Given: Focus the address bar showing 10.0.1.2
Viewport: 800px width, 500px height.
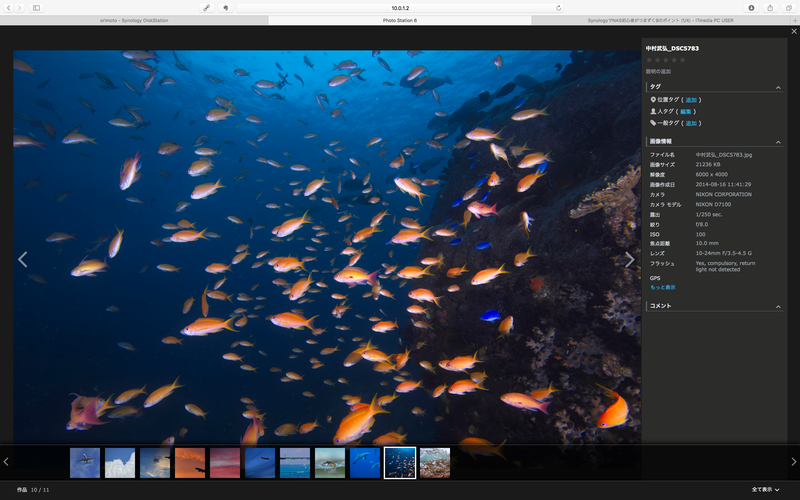Looking at the screenshot, I should tap(400, 8).
